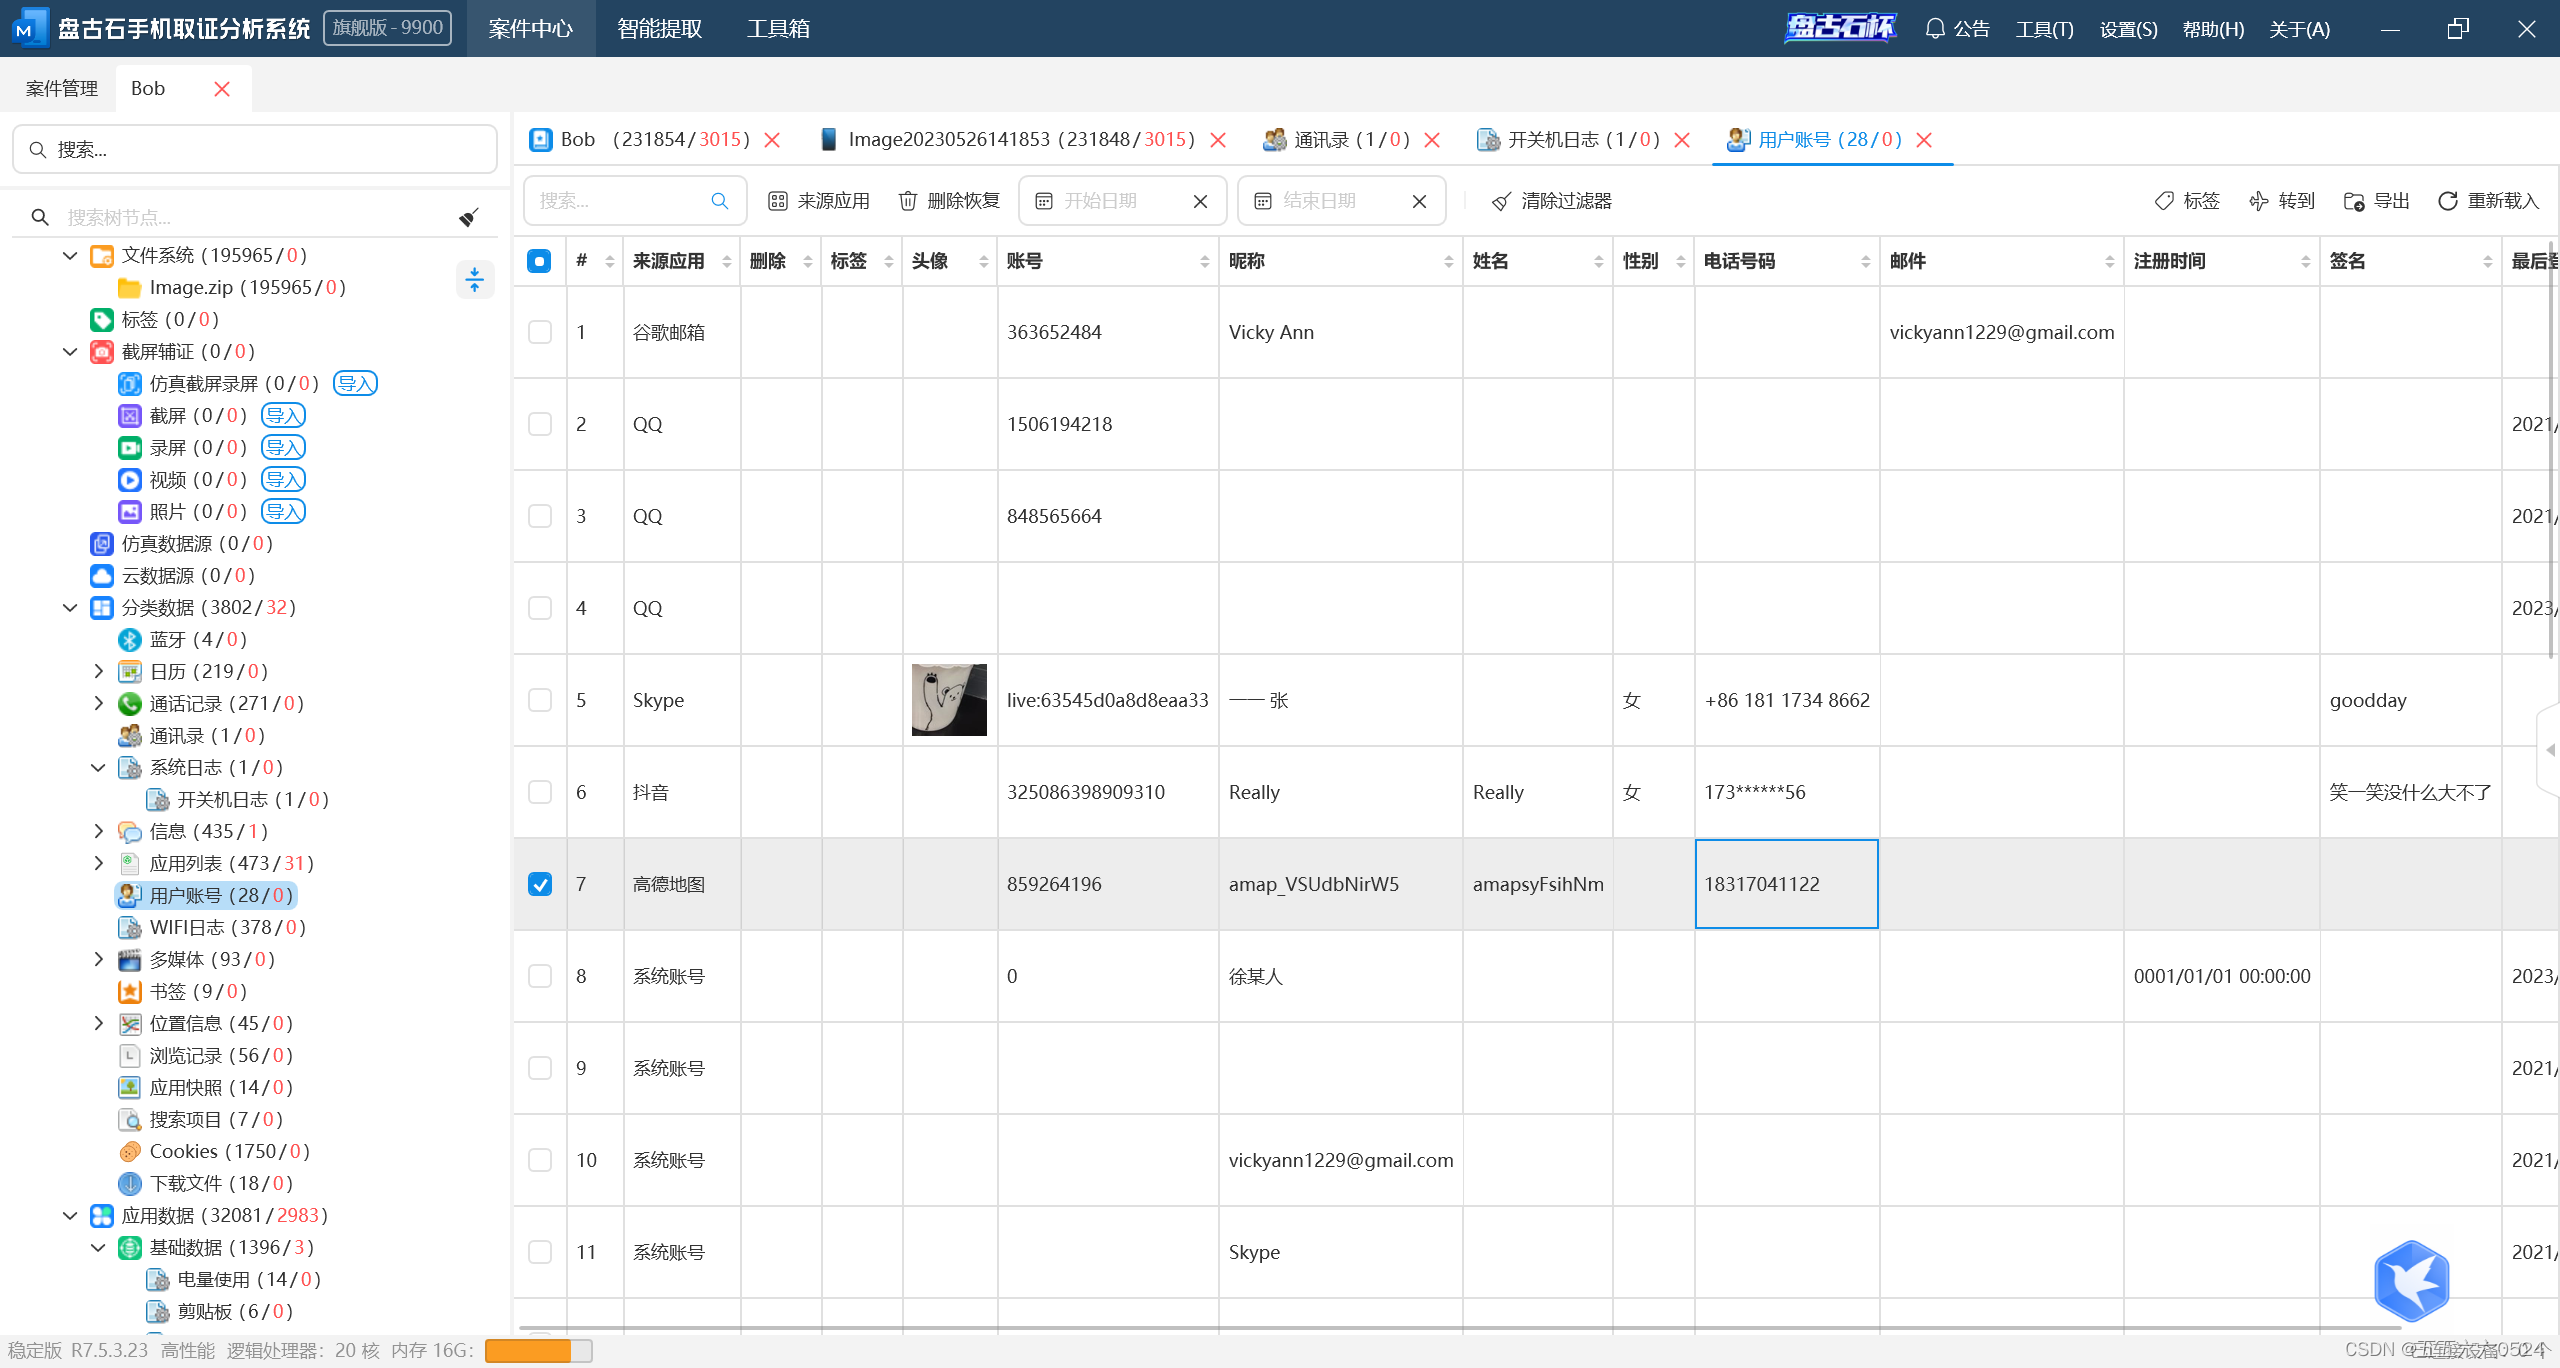This screenshot has width=2560, height=1368.
Task: Expand the 日历 tree node
Action: tap(98, 671)
